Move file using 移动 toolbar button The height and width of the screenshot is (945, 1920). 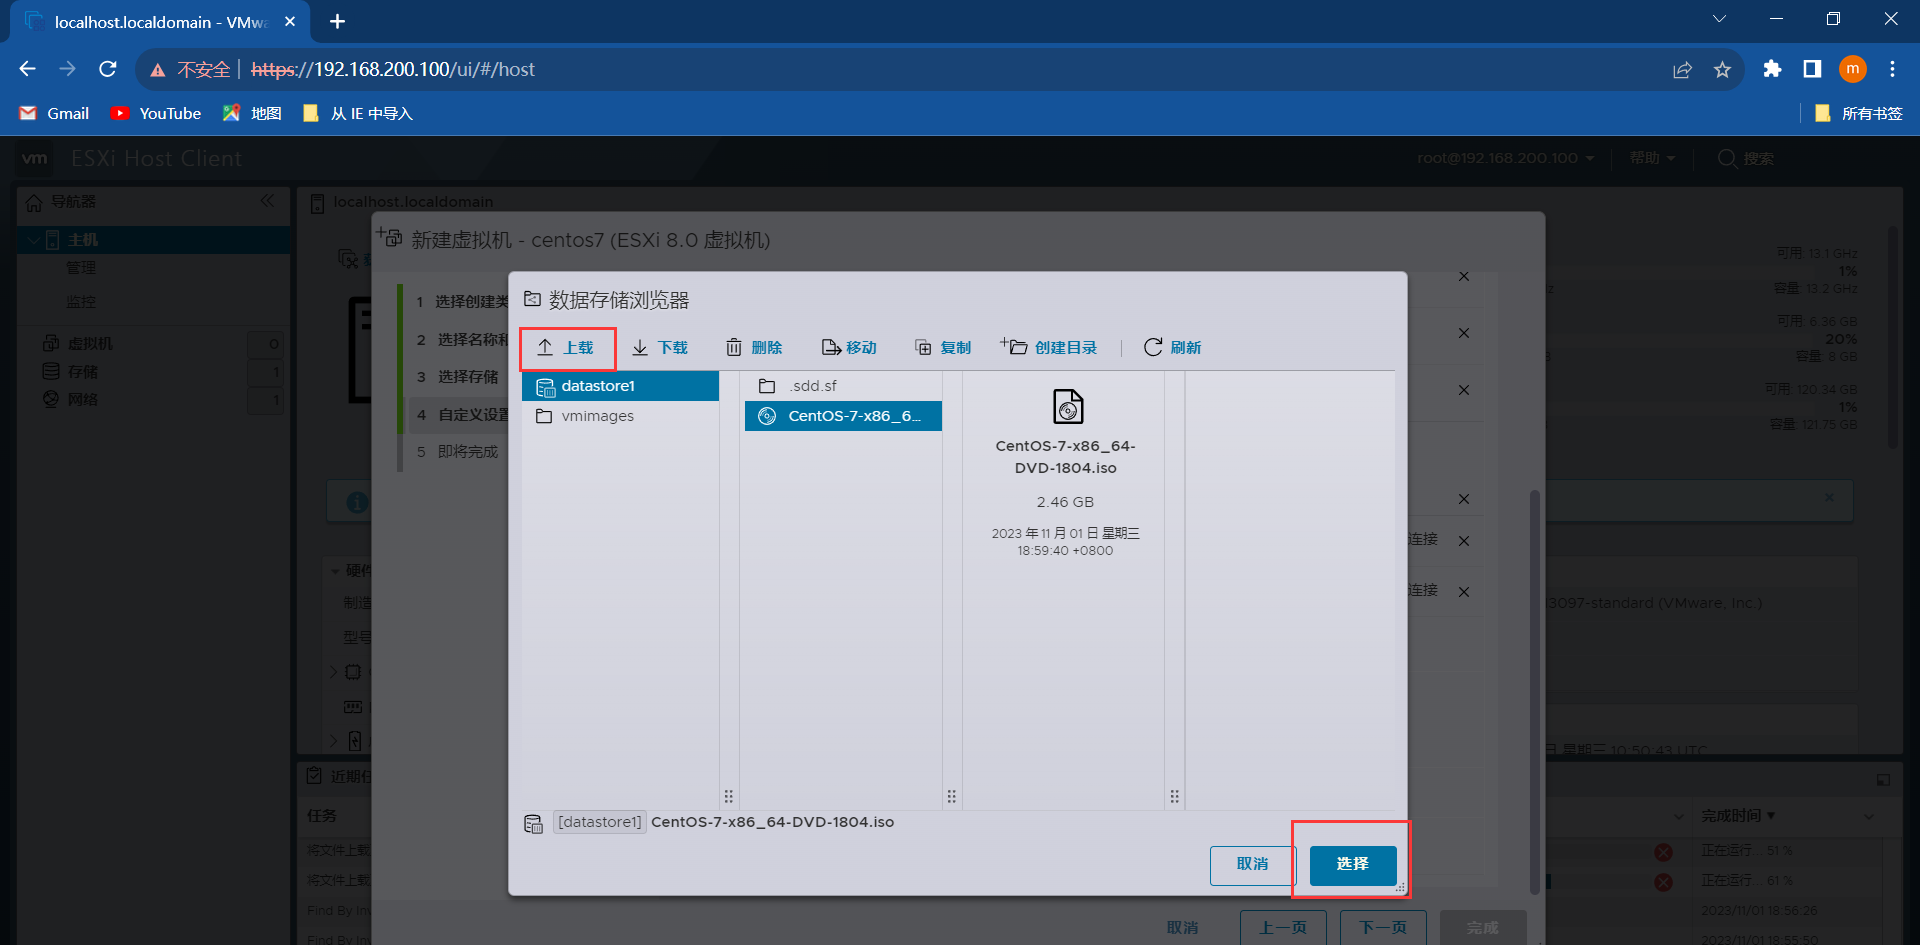[849, 348]
